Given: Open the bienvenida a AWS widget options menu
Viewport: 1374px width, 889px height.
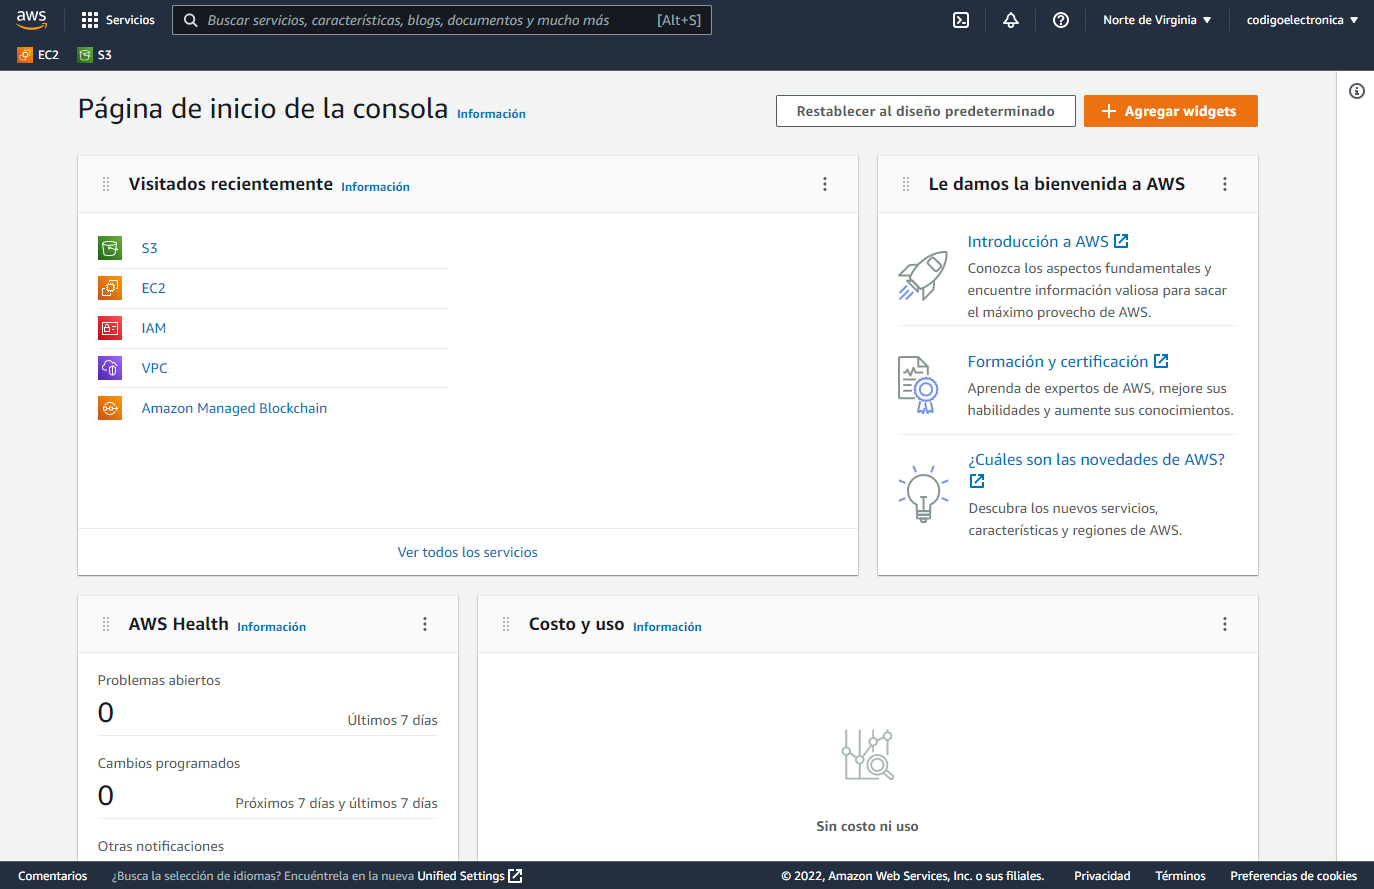Looking at the screenshot, I should [x=1225, y=184].
